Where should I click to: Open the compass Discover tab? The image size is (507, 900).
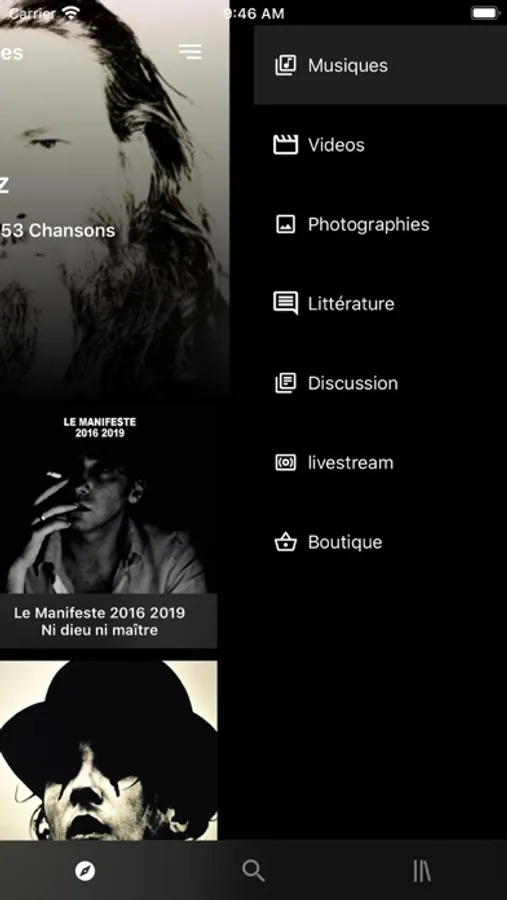(x=85, y=871)
